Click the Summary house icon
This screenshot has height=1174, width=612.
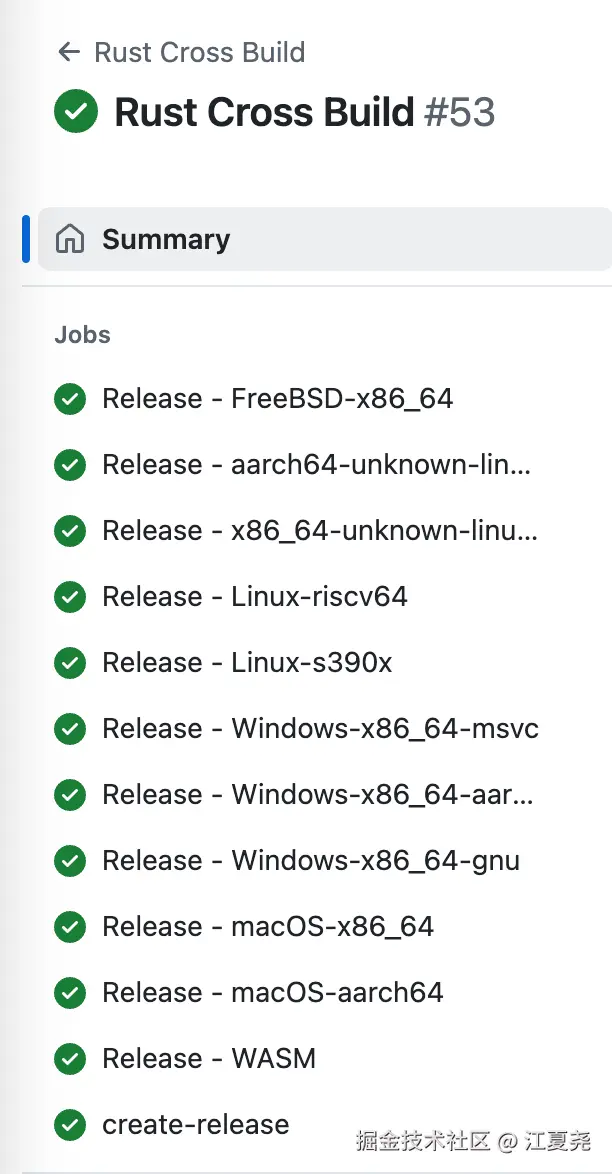point(70,239)
